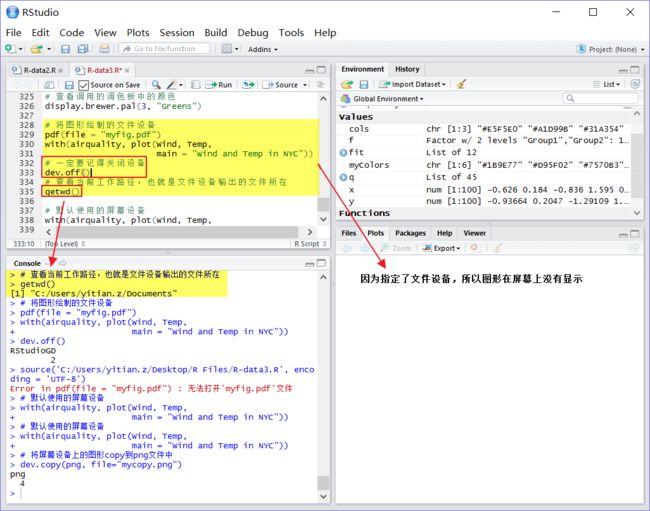Viewport: 650px width, 511px height.
Task: Click the Re-run previous code icon
Action: tap(249, 85)
